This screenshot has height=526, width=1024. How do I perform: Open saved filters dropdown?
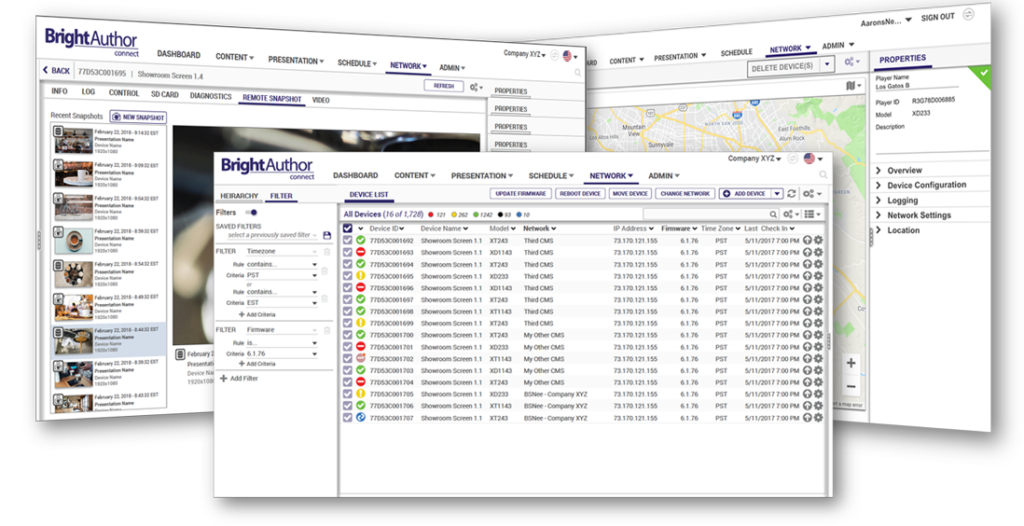[272, 235]
